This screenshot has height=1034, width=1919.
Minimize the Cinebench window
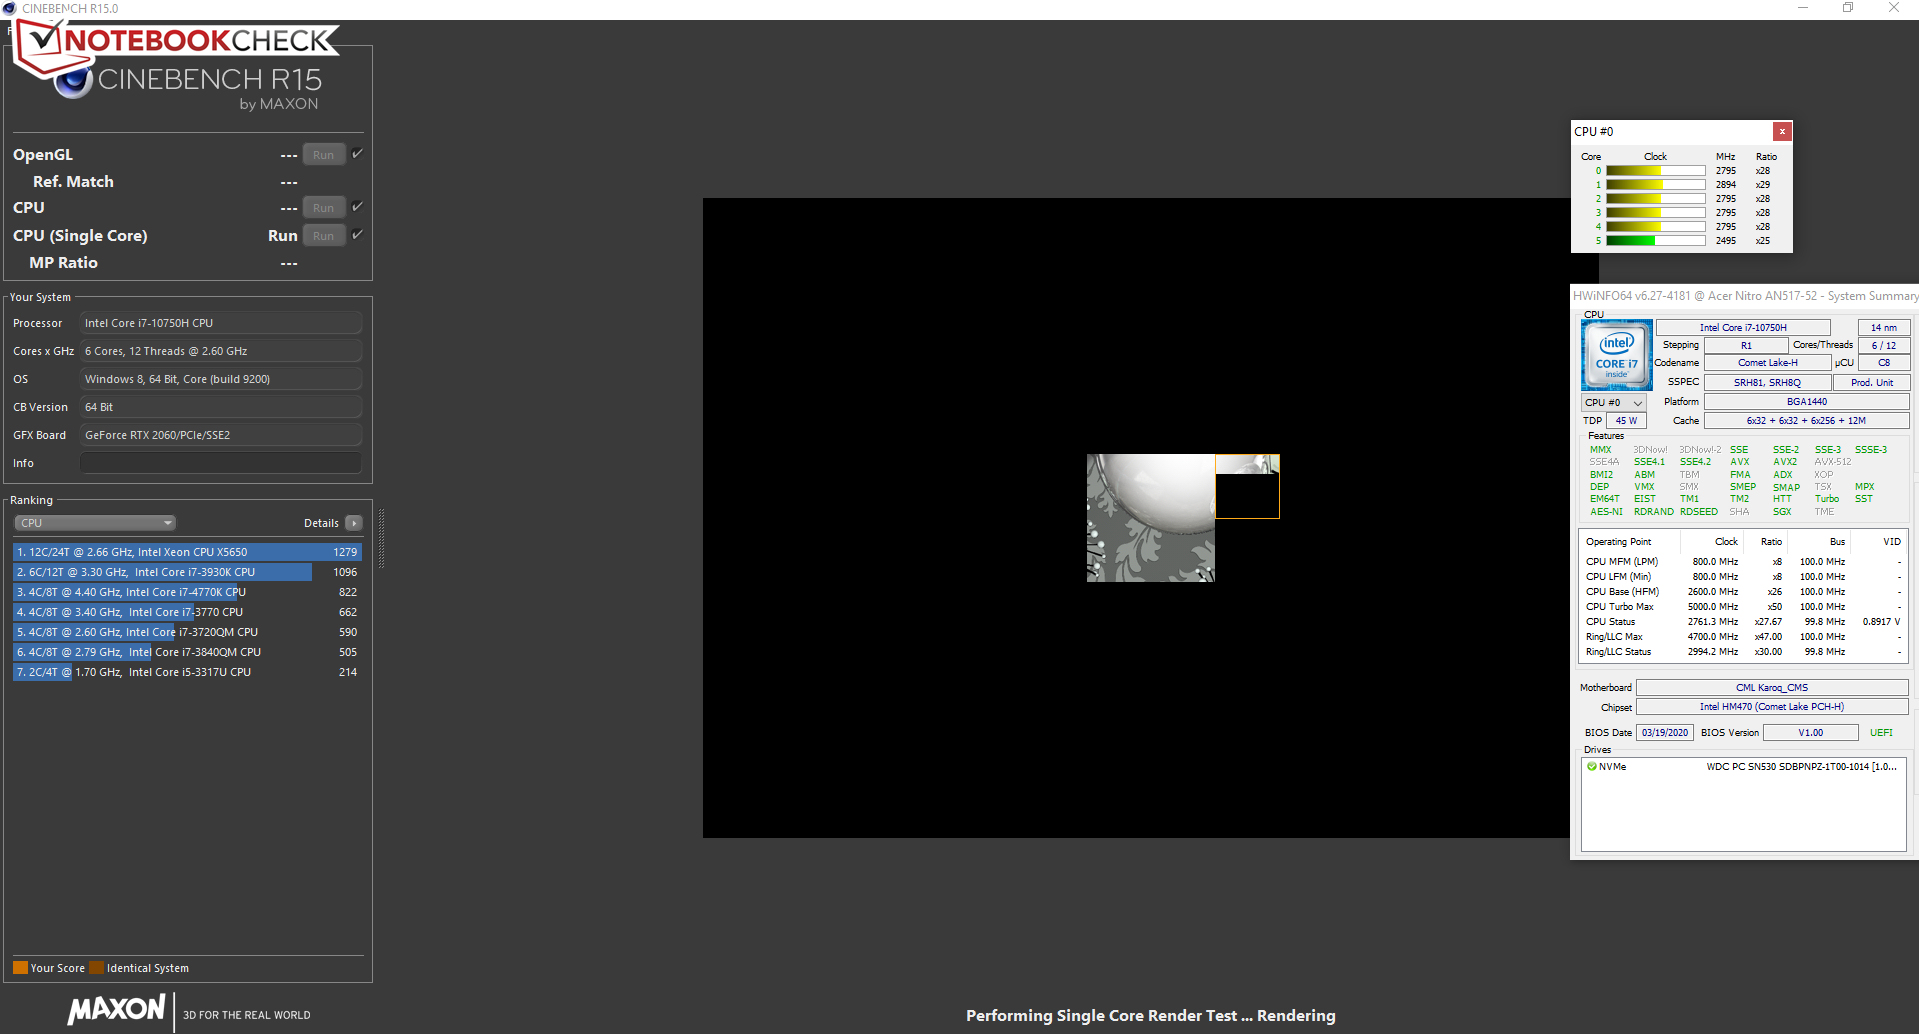click(1803, 8)
